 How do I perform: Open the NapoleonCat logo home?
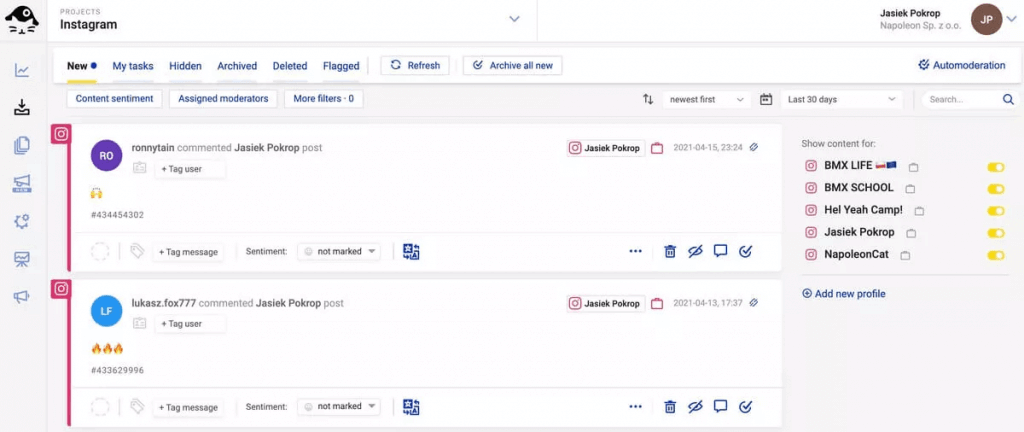pyautogui.click(x=22, y=20)
